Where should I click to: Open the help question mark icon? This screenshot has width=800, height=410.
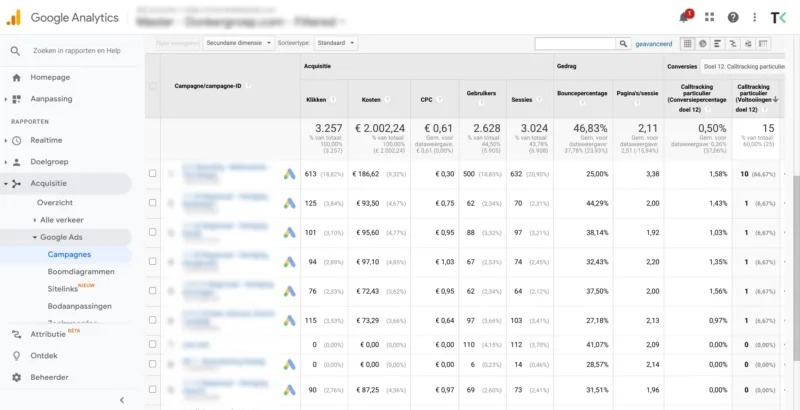[x=733, y=17]
